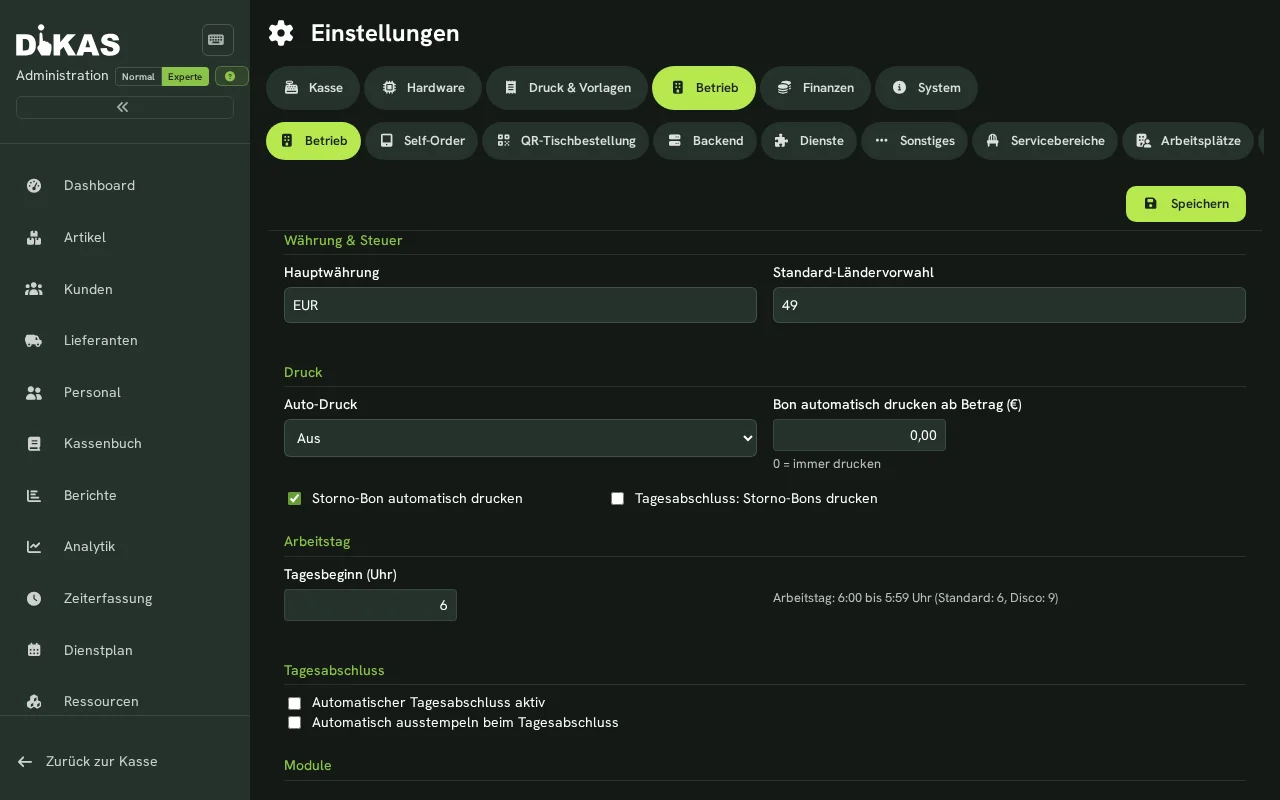Image resolution: width=1280 pixels, height=800 pixels.
Task: Open the Hardware settings tab
Action: [x=423, y=88]
